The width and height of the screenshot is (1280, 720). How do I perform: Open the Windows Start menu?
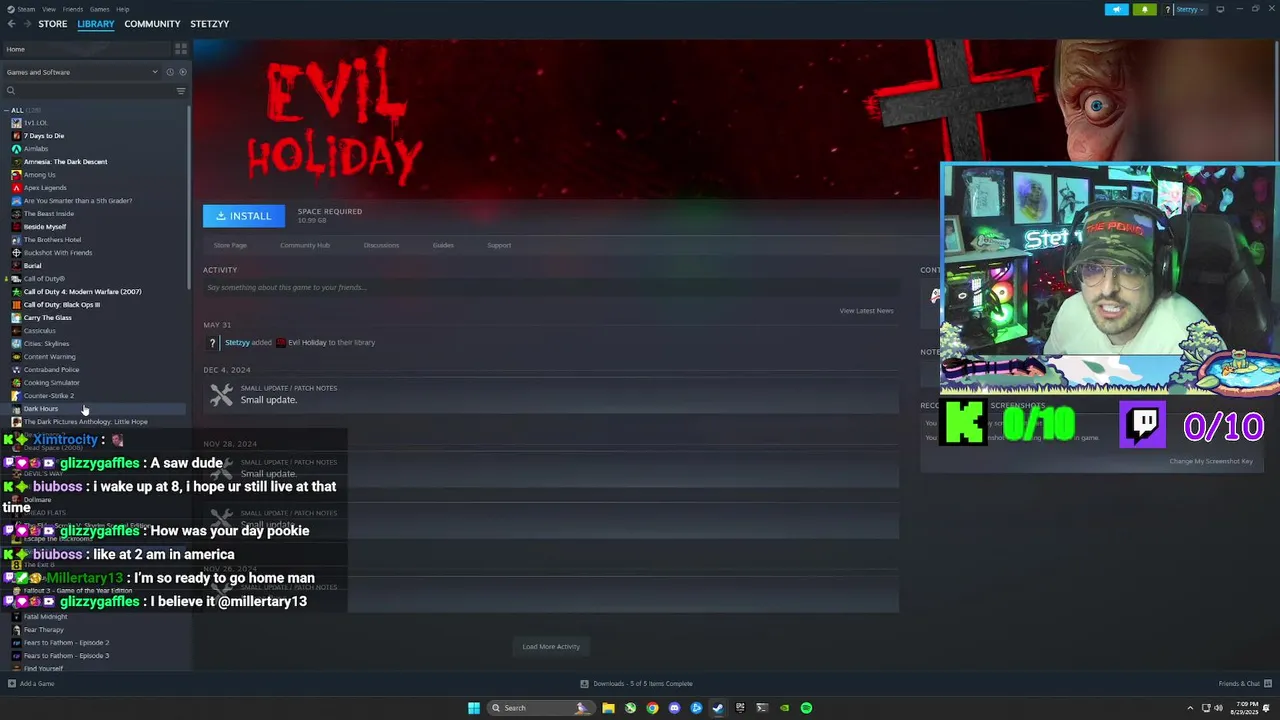click(474, 708)
